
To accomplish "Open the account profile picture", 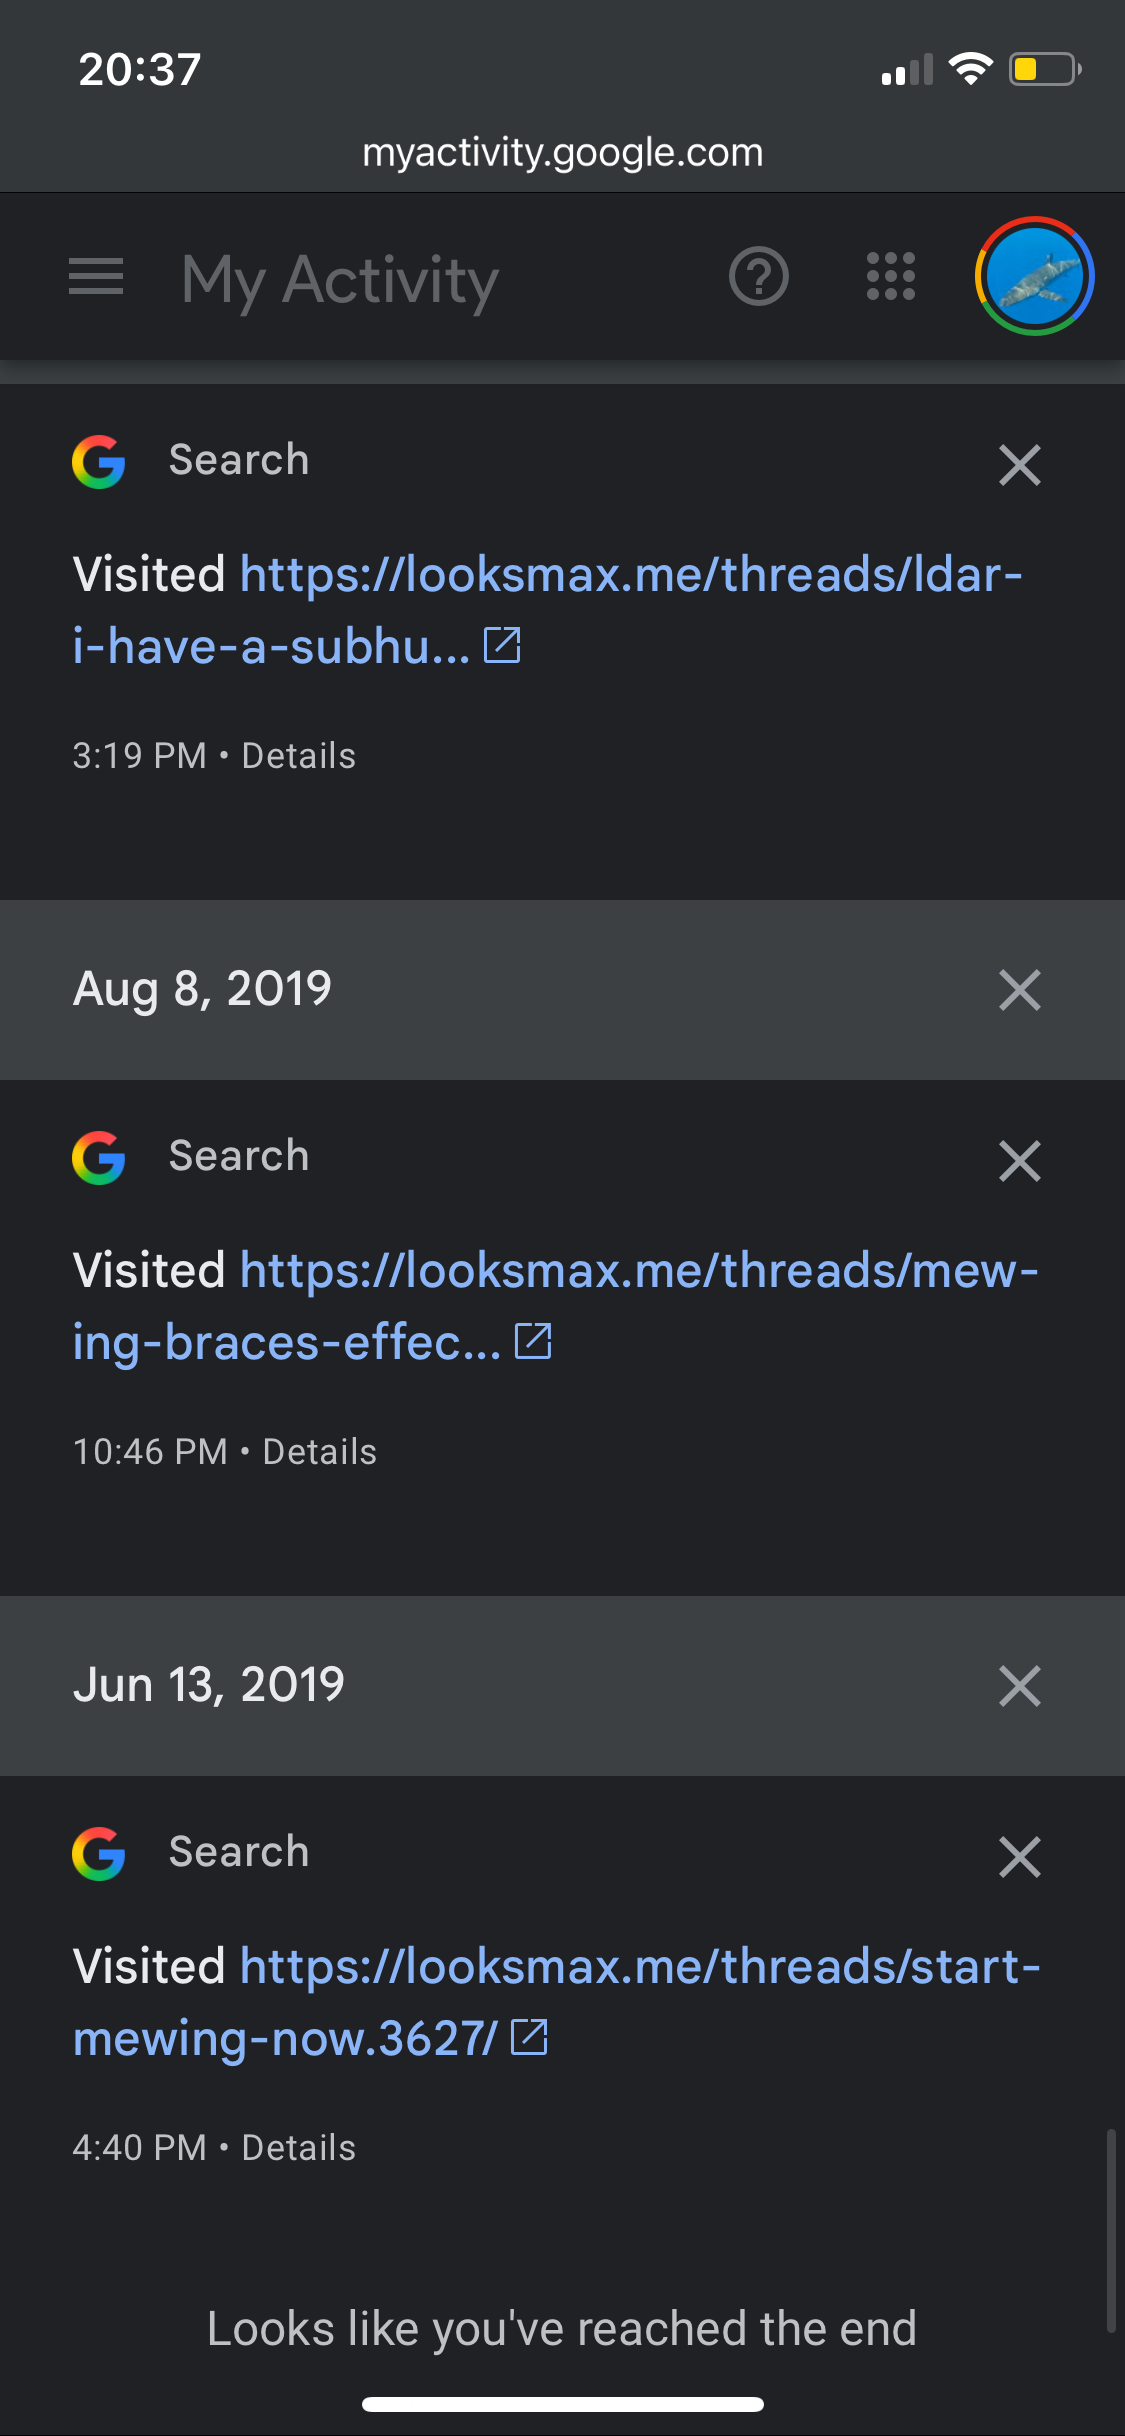I will (x=1034, y=277).
